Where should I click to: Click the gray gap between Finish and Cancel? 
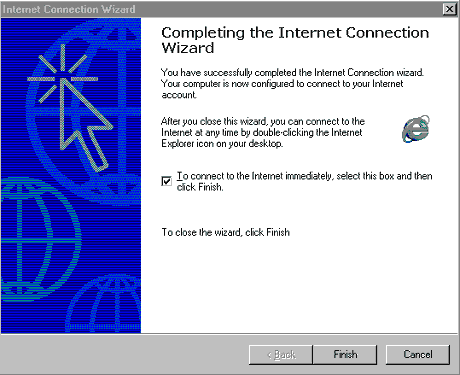pyautogui.click(x=381, y=354)
